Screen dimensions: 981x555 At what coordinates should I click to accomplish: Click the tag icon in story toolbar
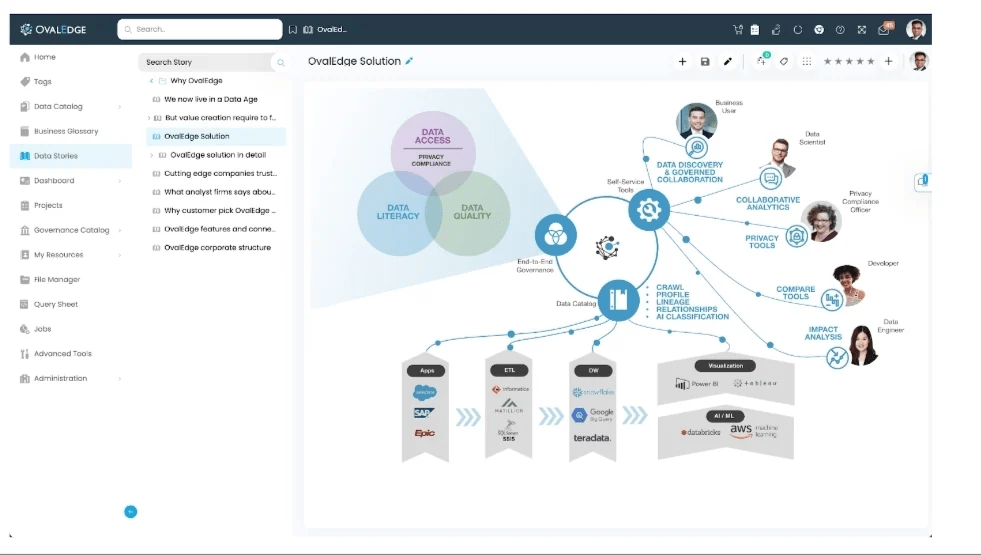[x=784, y=61]
